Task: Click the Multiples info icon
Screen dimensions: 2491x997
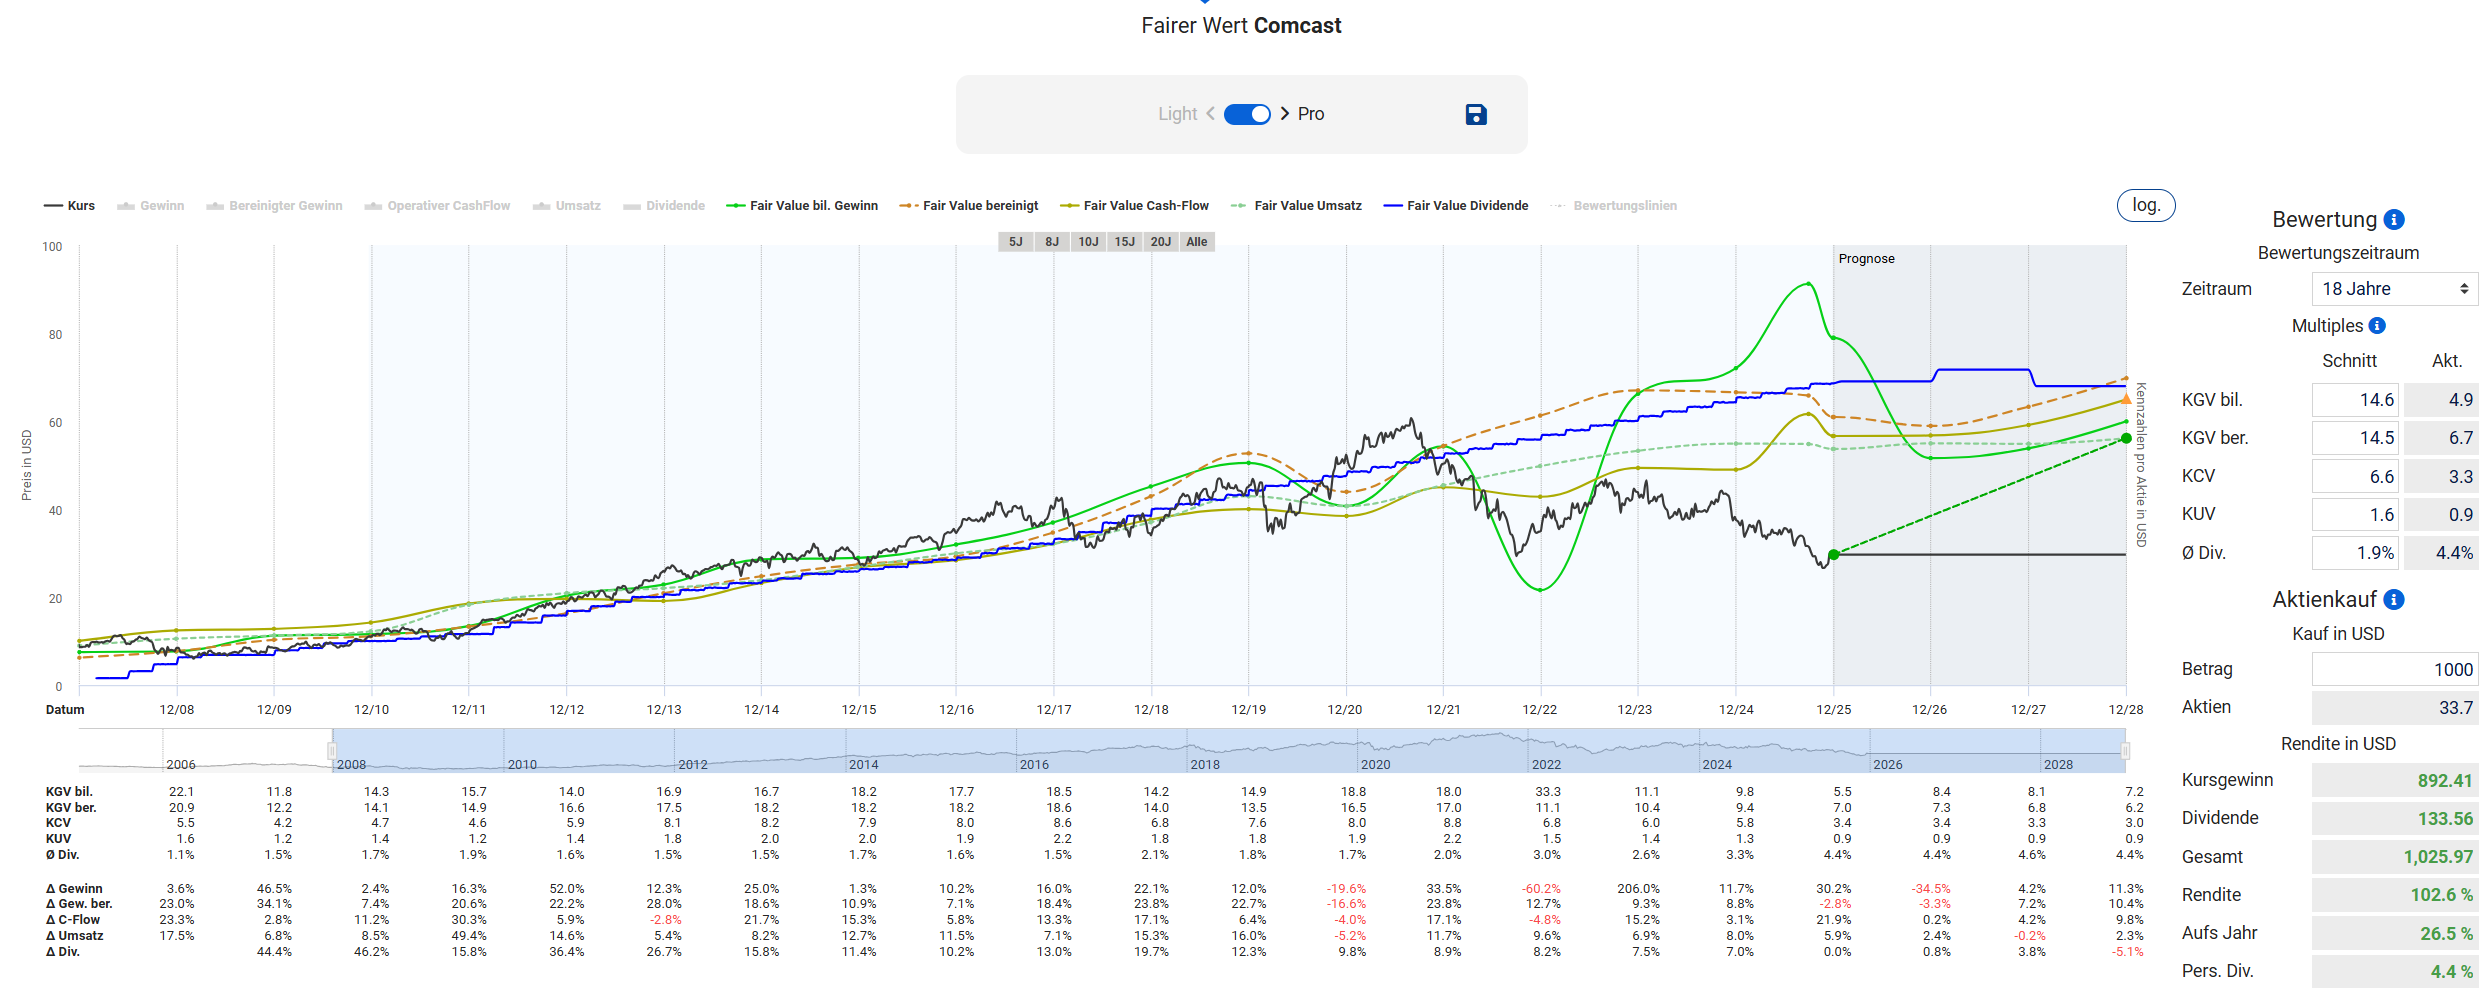Action: pos(2378,326)
